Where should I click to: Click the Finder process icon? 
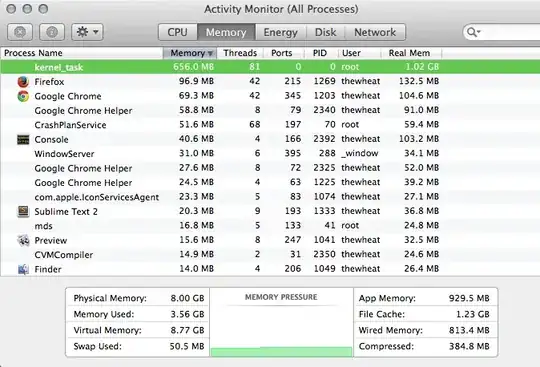[x=23, y=269]
